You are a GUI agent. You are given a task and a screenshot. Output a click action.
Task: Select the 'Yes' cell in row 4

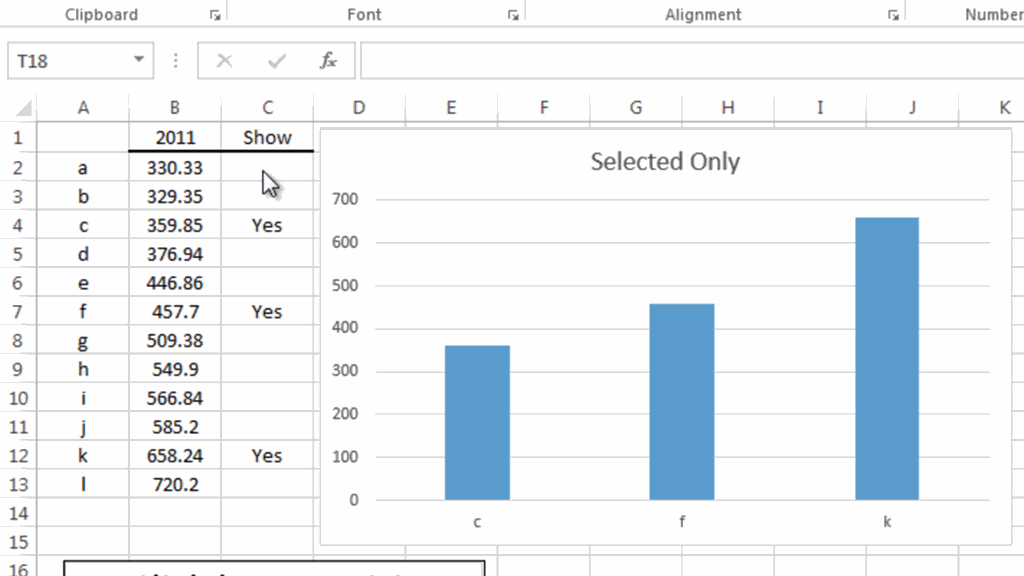[267, 226]
